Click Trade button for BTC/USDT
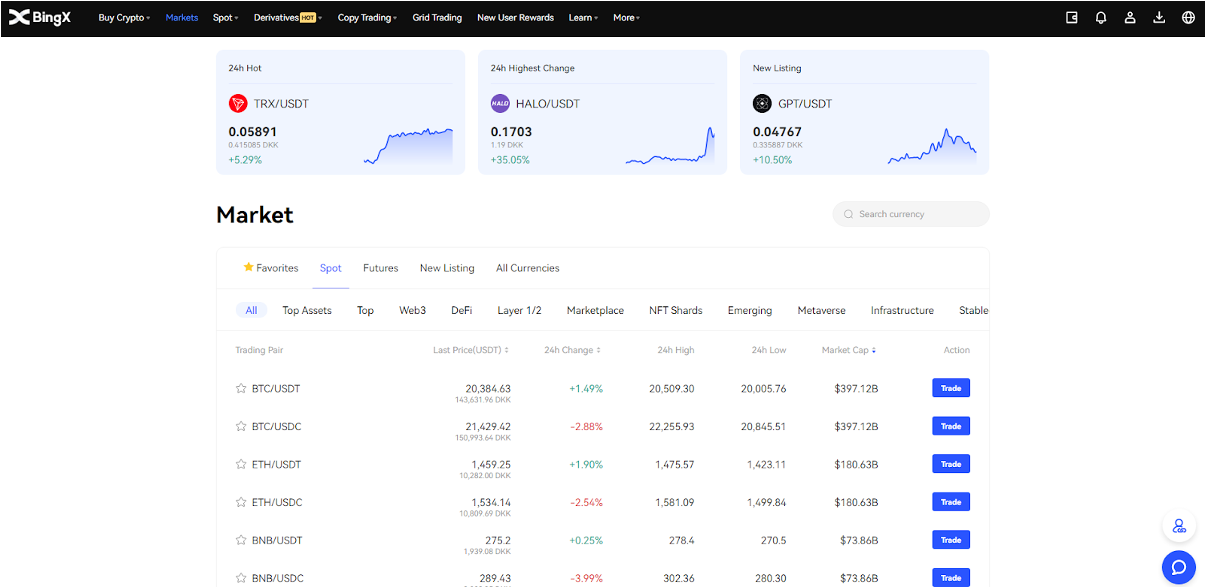Screen dimensions: 1206x588 coord(950,388)
